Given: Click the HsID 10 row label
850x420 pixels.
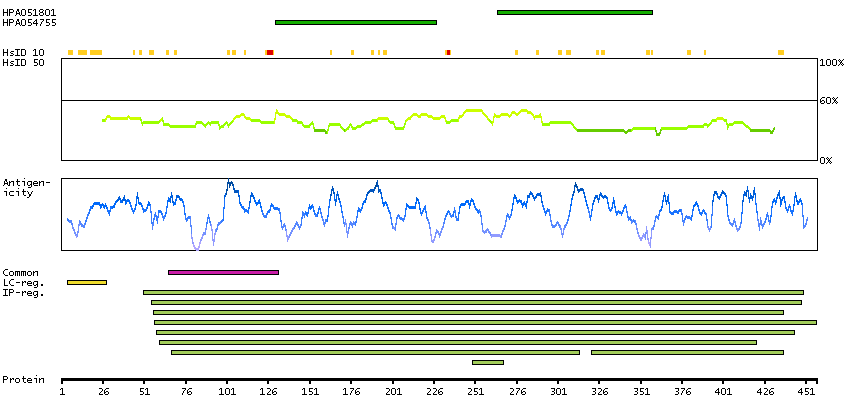Looking at the screenshot, I should 23,52.
